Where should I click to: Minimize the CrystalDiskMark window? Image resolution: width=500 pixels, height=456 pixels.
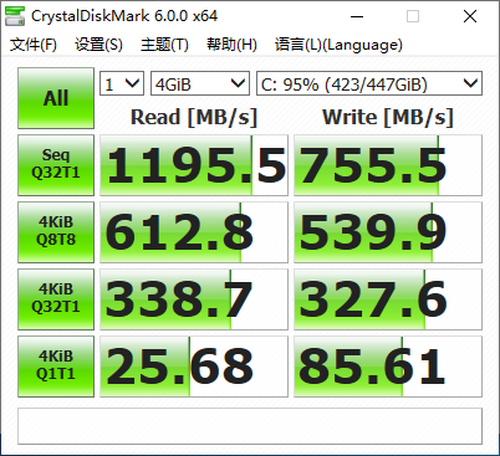357,16
